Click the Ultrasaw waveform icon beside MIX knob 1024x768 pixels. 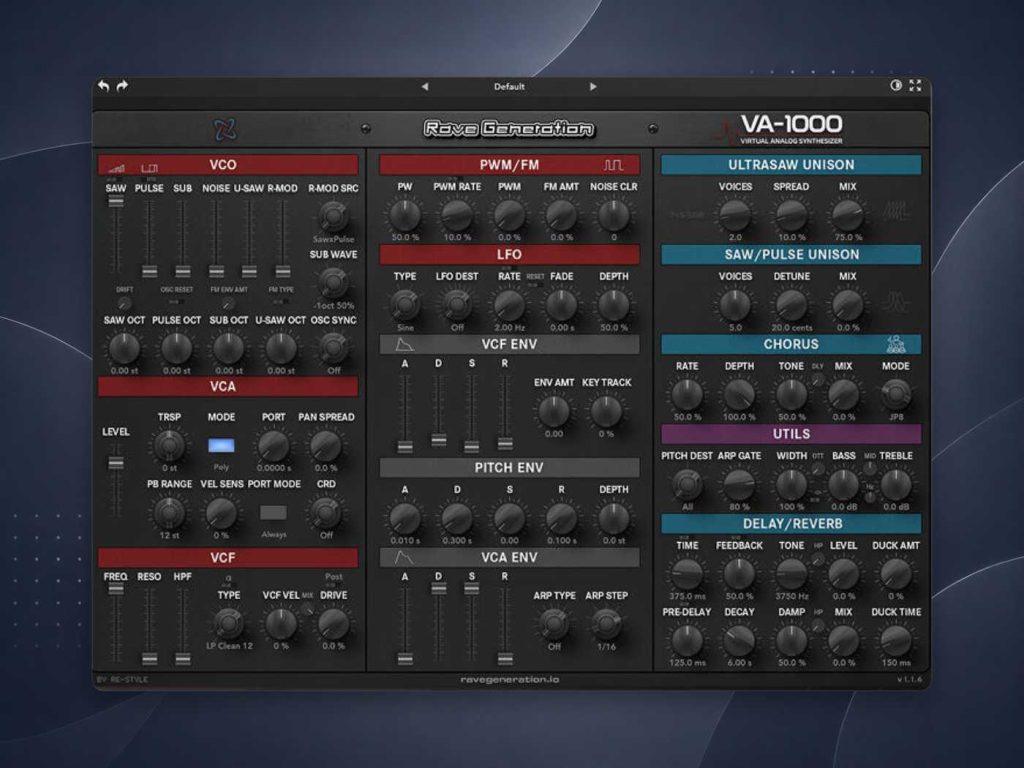(895, 212)
